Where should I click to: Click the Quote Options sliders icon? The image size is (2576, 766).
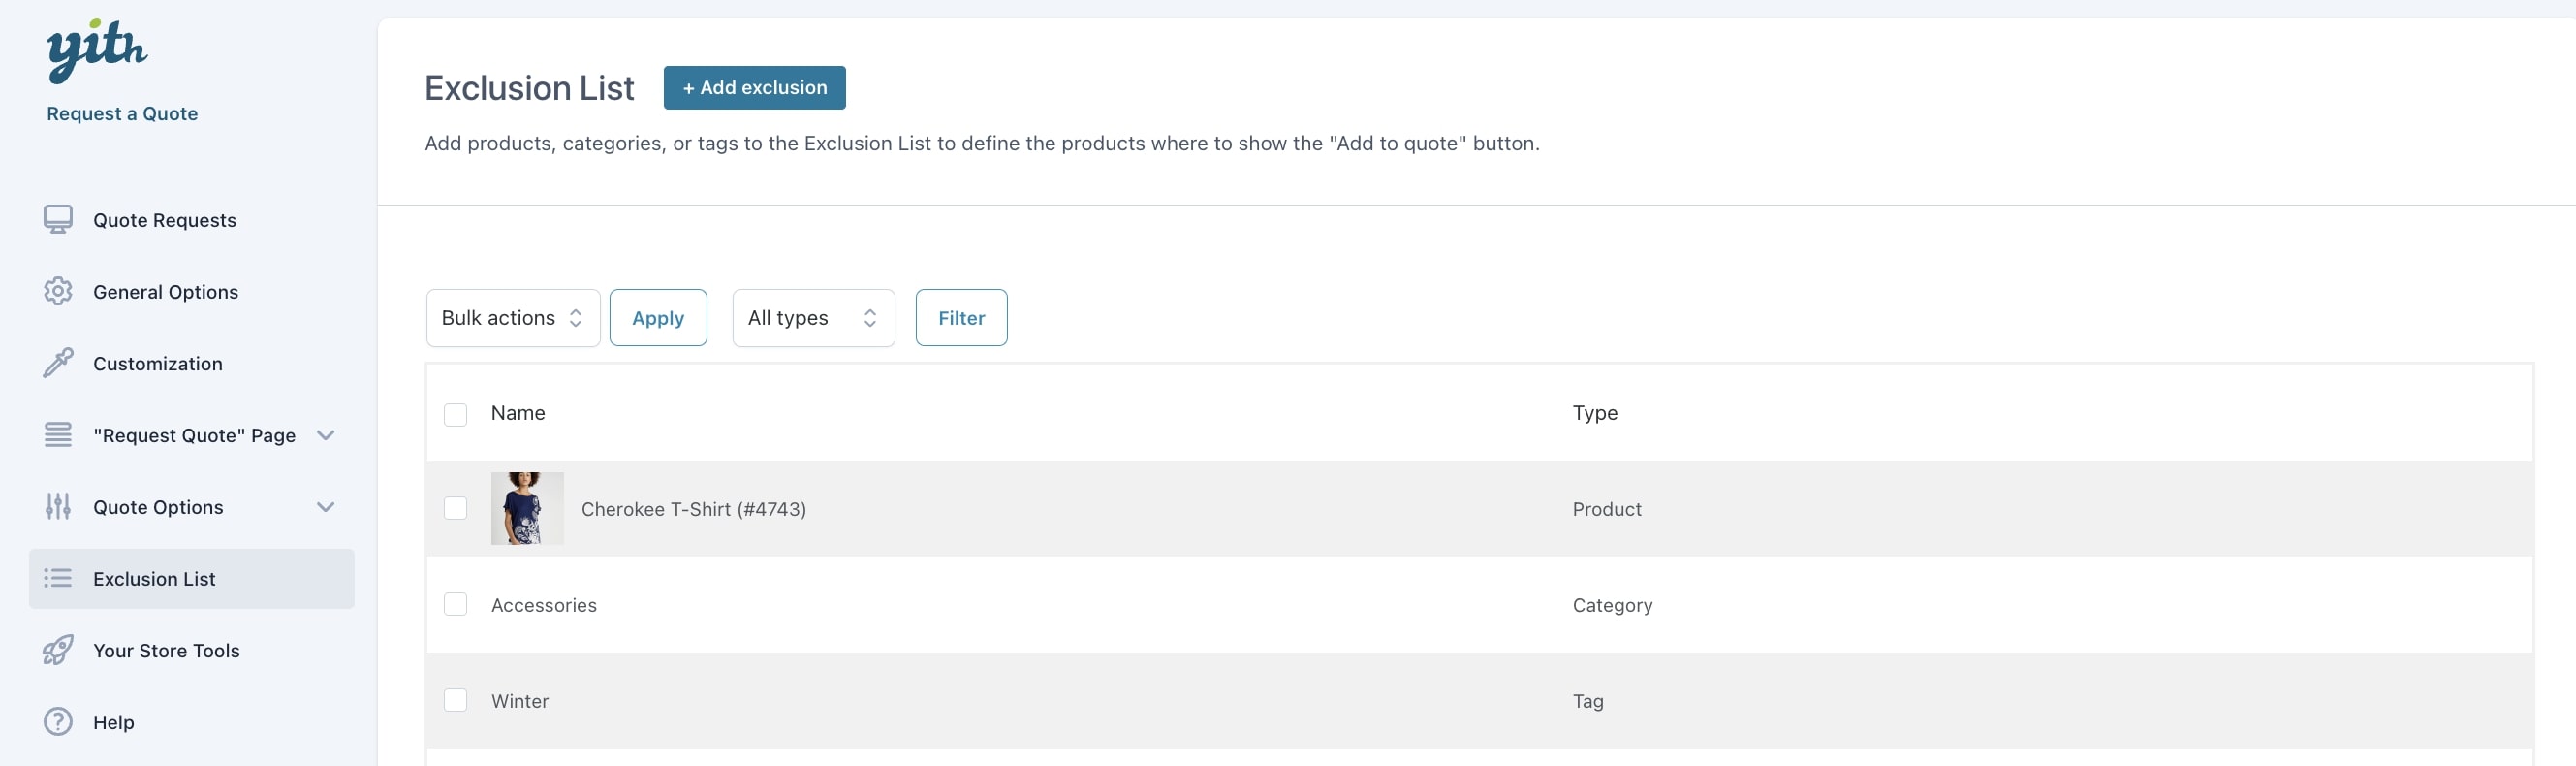coord(58,507)
